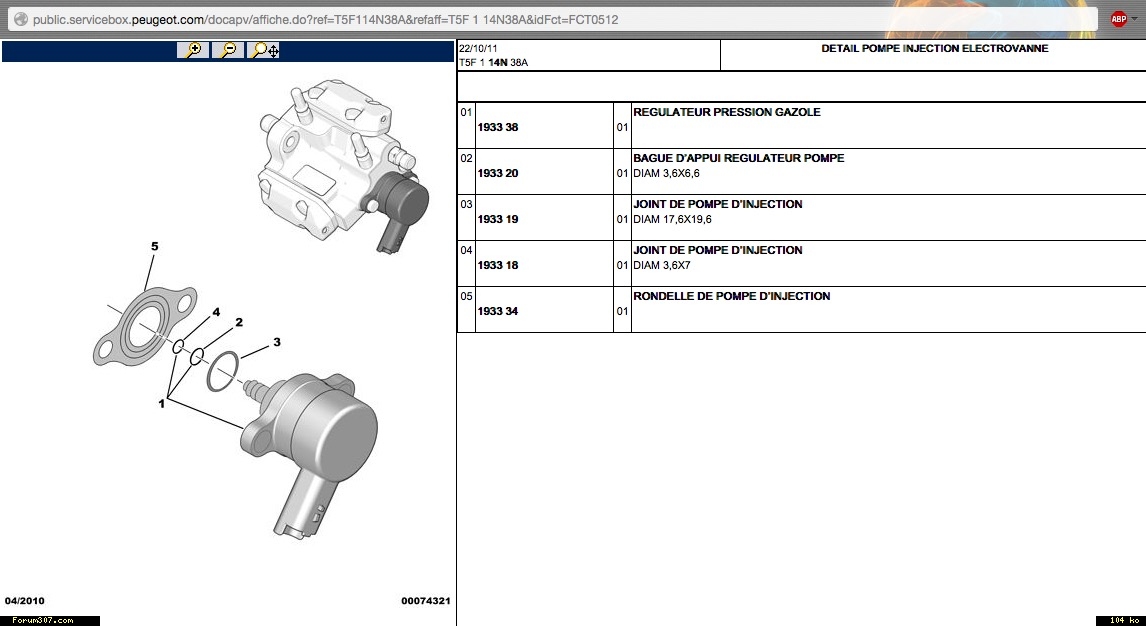Screen dimensions: 1146x626
Task: Select part number 1933 34
Action: pyautogui.click(x=498, y=311)
